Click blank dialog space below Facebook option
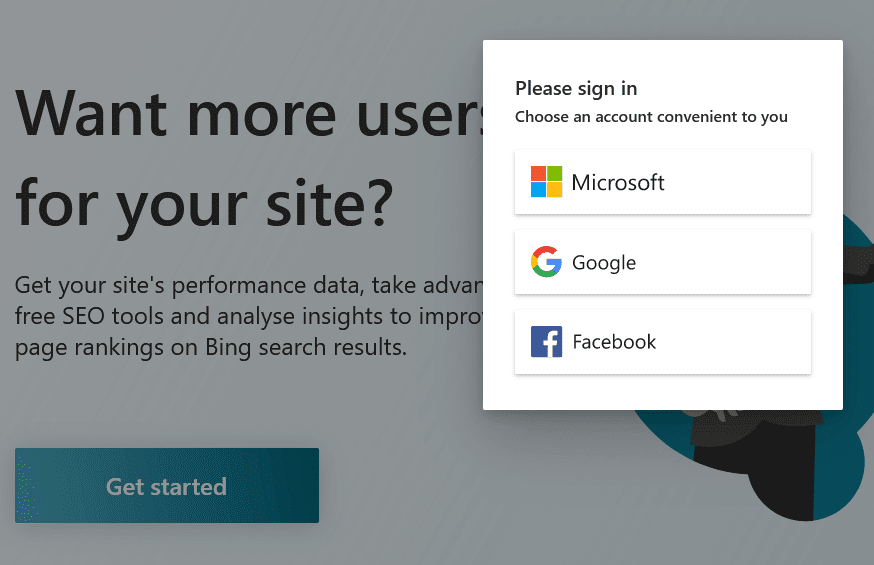Screen dimensions: 874x565 662,392
